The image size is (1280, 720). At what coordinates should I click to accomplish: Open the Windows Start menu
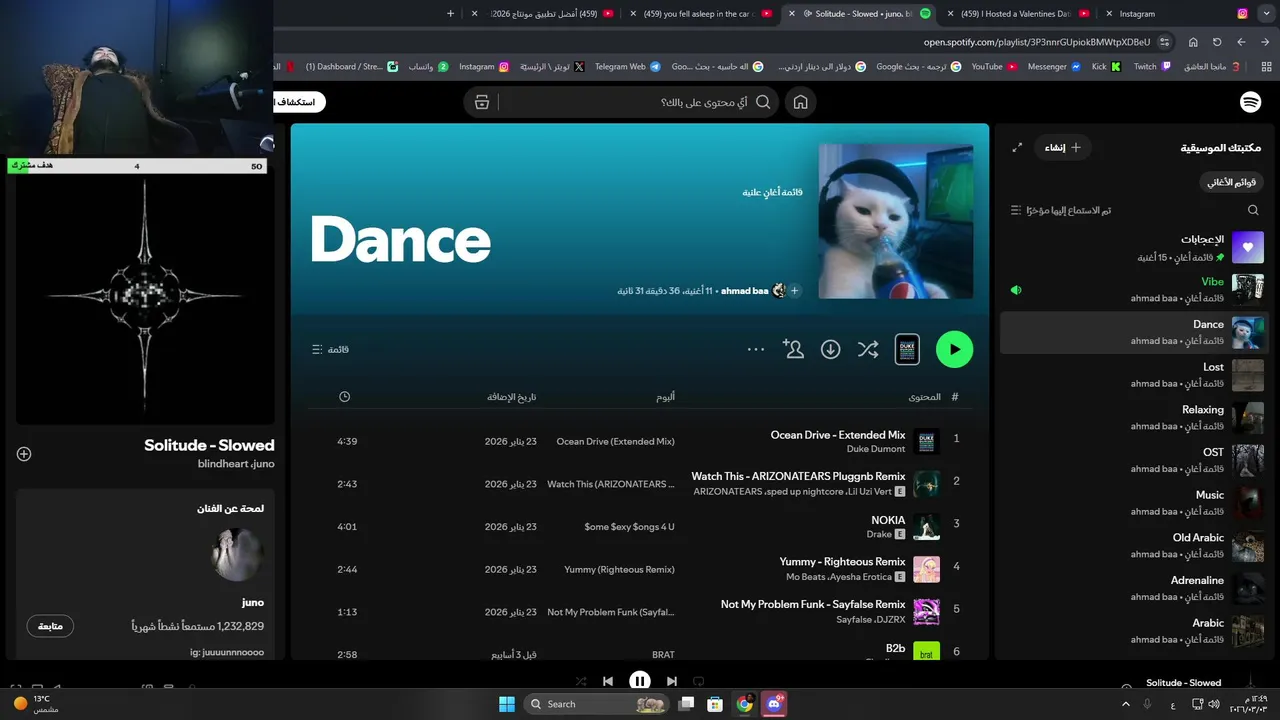tap(507, 704)
